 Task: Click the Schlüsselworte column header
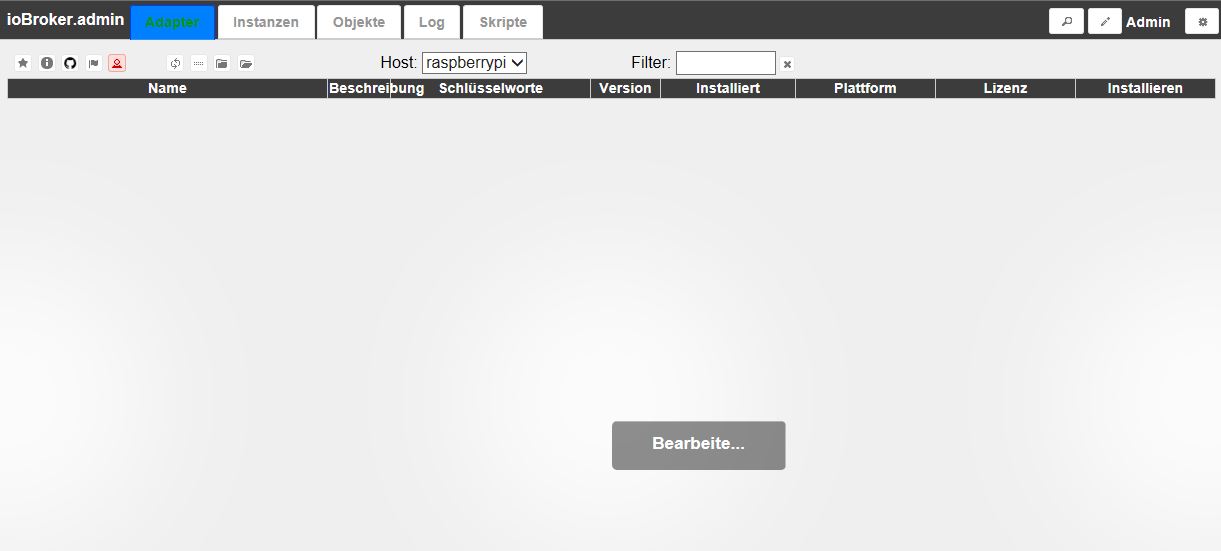(491, 88)
